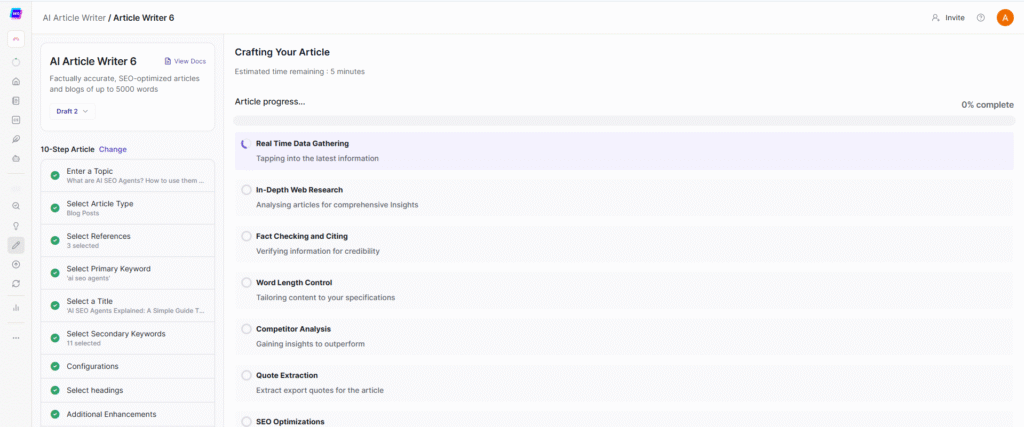This screenshot has width=1024, height=427.
Task: Click 'Estimated time remaining : 5 minutes'
Action: coord(300,72)
